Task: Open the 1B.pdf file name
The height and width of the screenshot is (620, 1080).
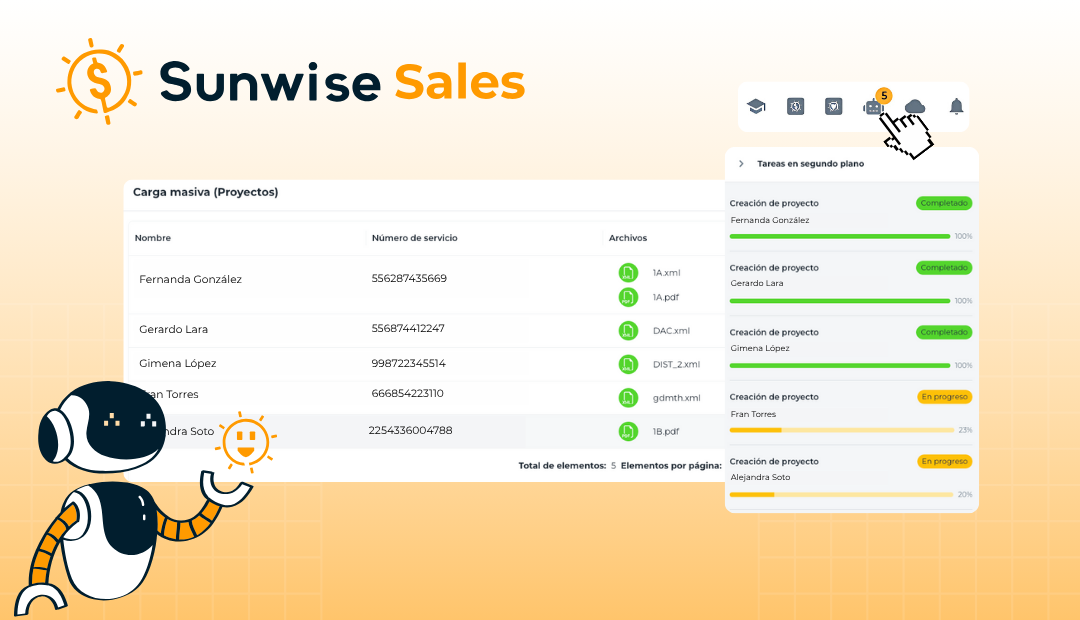Action: [666, 431]
